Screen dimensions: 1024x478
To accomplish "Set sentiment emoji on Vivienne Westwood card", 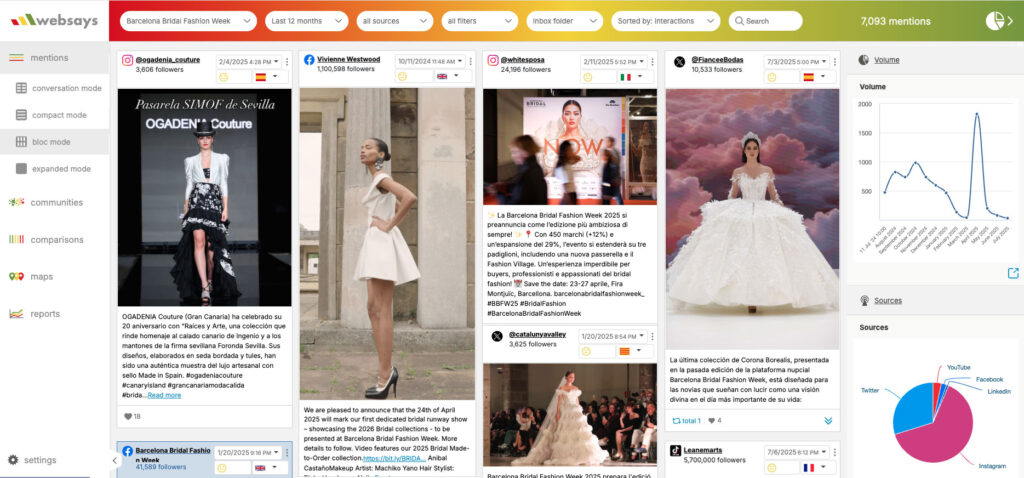I will click(402, 76).
